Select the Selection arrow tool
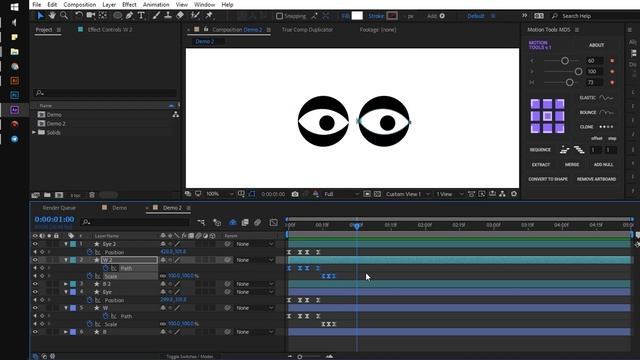This screenshot has width=640, height=360. click(40, 16)
